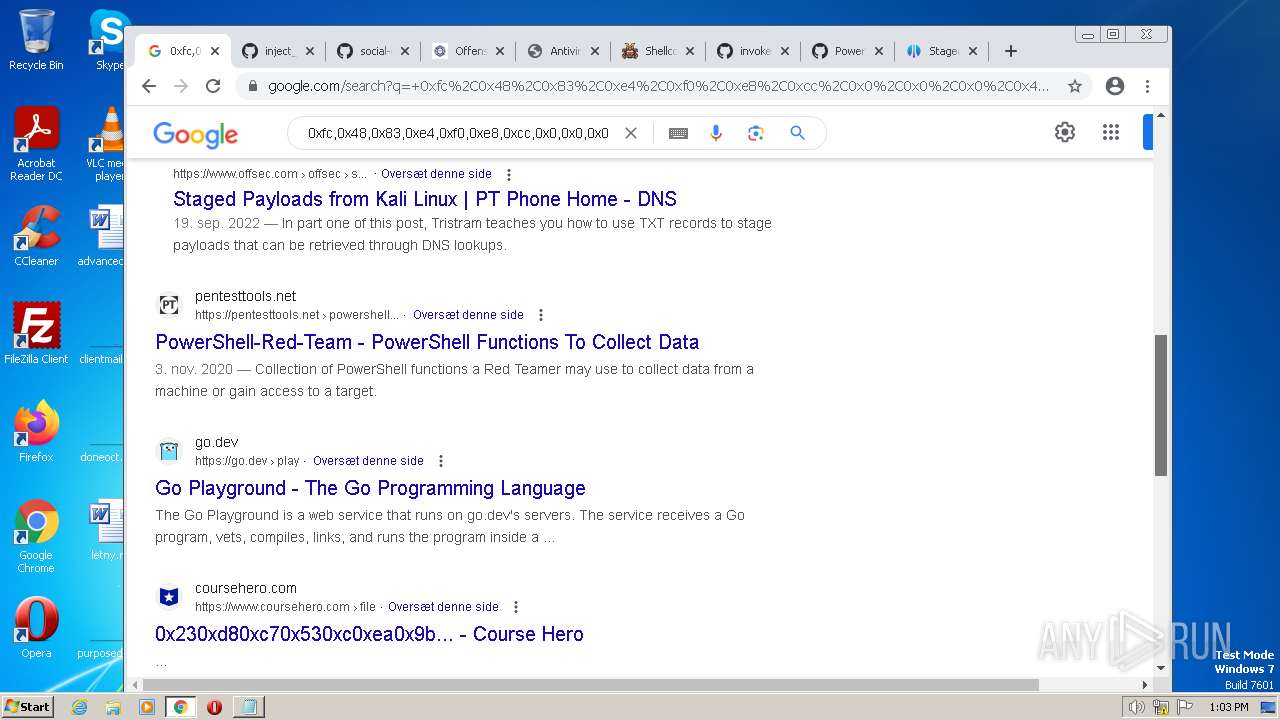
Task: Open Go Playground search result
Action: [370, 488]
